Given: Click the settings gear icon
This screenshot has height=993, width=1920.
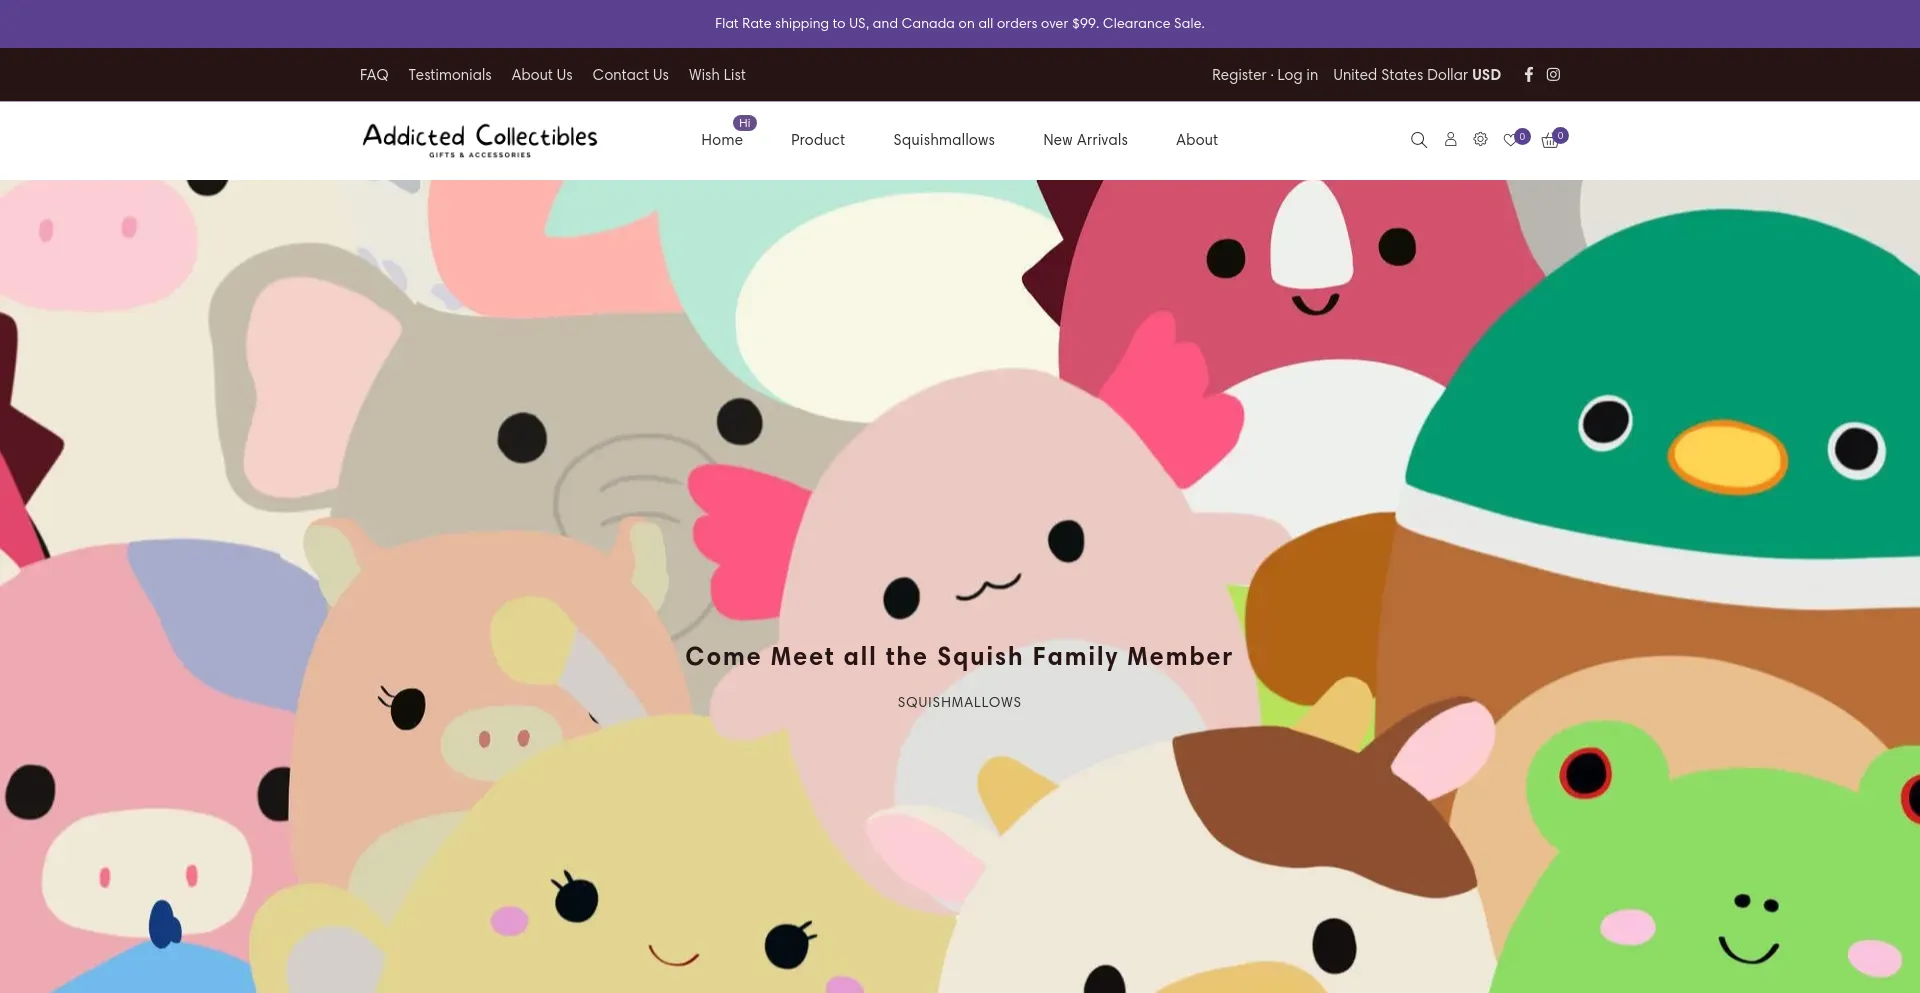Looking at the screenshot, I should tap(1480, 140).
